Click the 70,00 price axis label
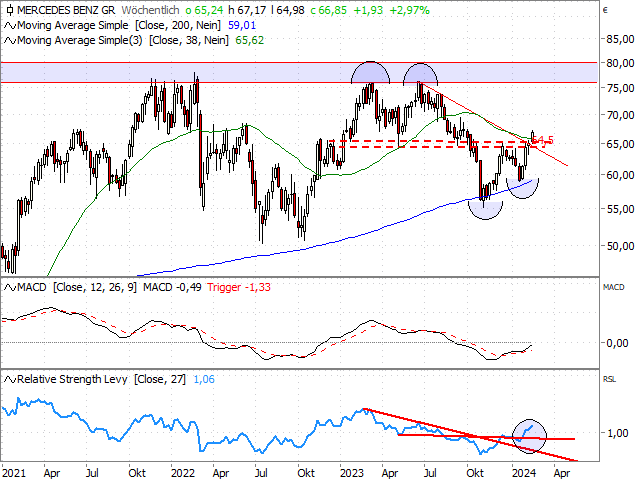Viewport: 640px width, 480px height. click(x=620, y=116)
